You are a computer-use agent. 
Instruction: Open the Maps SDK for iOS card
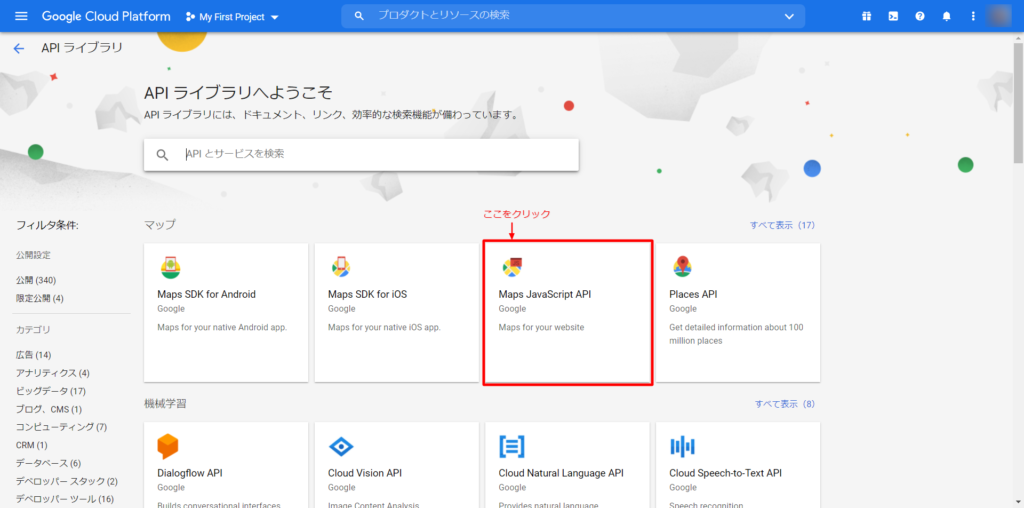pos(396,313)
